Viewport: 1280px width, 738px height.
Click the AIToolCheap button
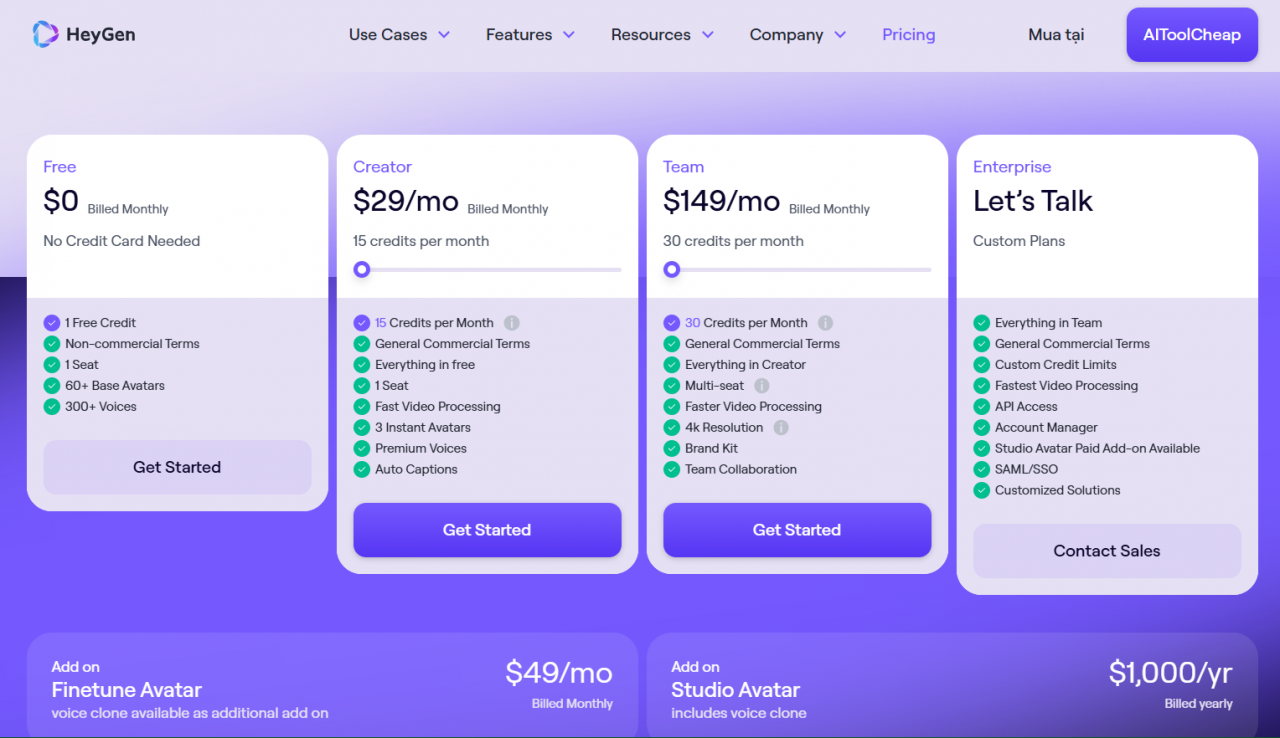(1192, 35)
